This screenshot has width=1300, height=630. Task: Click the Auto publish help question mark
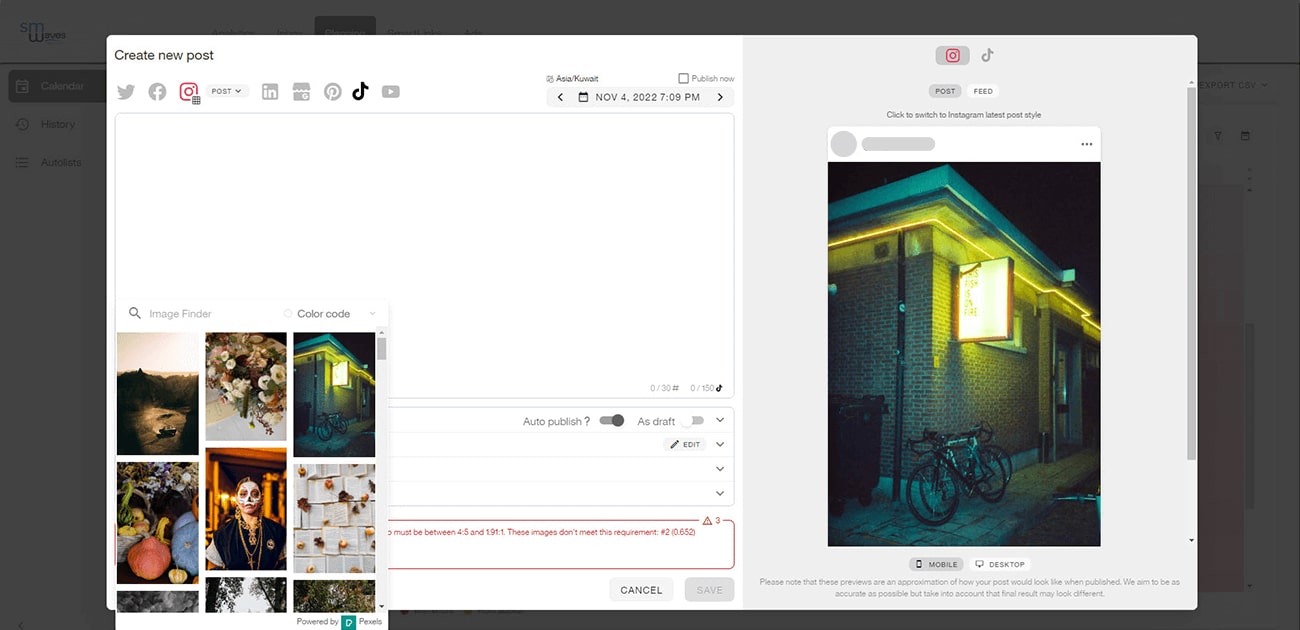tap(586, 421)
